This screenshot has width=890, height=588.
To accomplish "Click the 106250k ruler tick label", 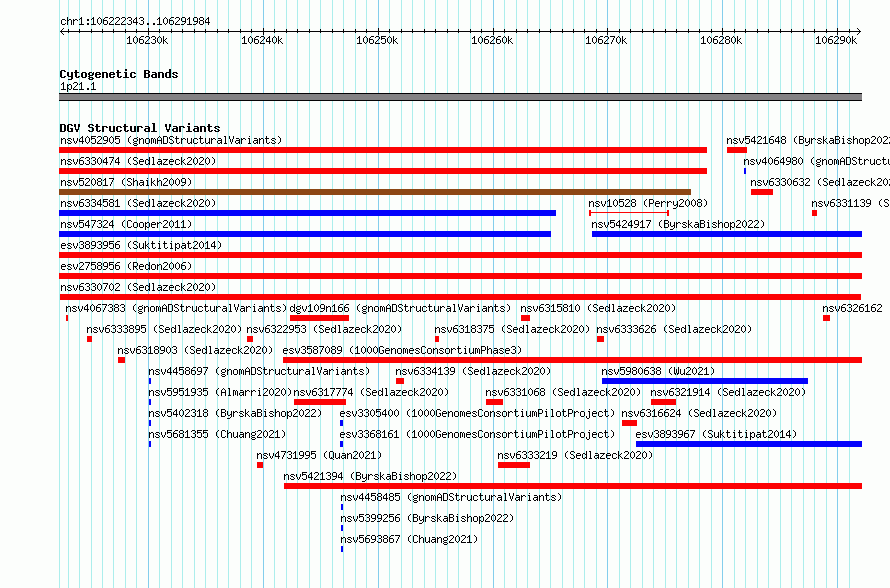I will coord(377,40).
